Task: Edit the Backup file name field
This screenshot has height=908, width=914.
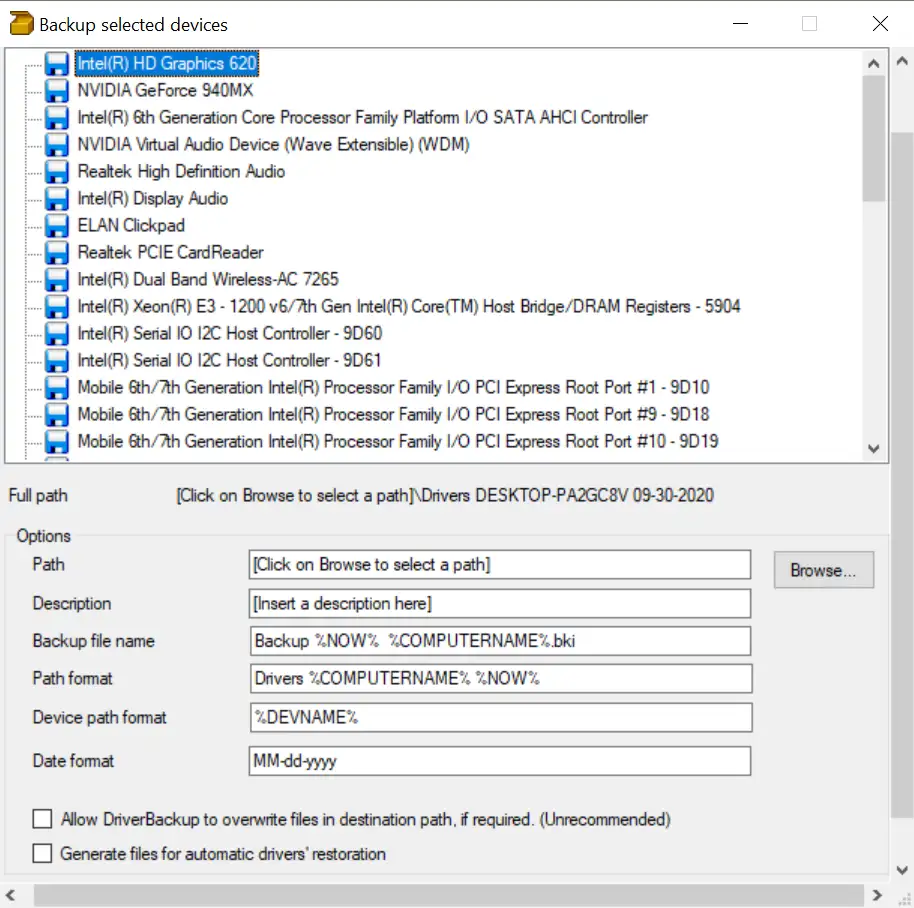Action: (x=500, y=640)
